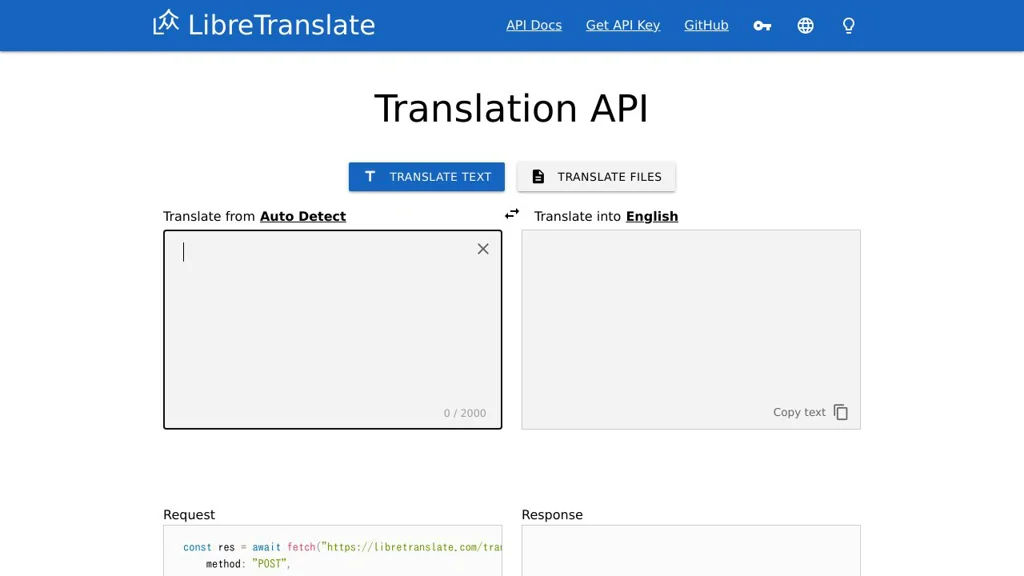
Task: Open the API key settings via key icon
Action: (762, 25)
